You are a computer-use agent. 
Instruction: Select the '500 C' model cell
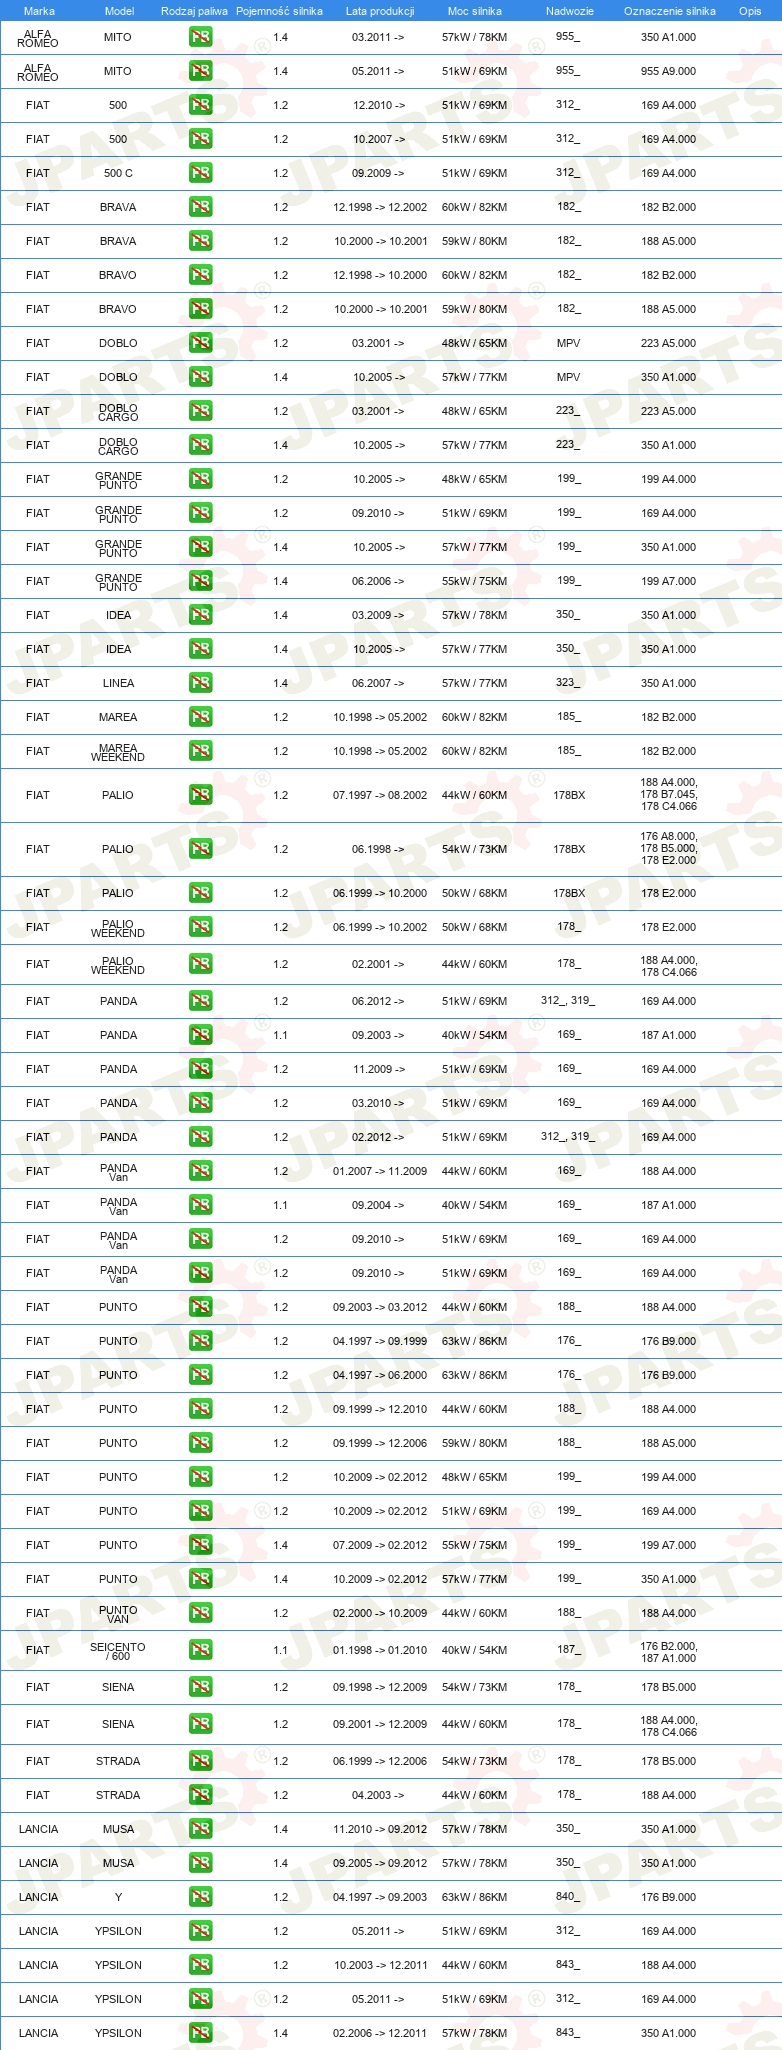click(x=118, y=173)
